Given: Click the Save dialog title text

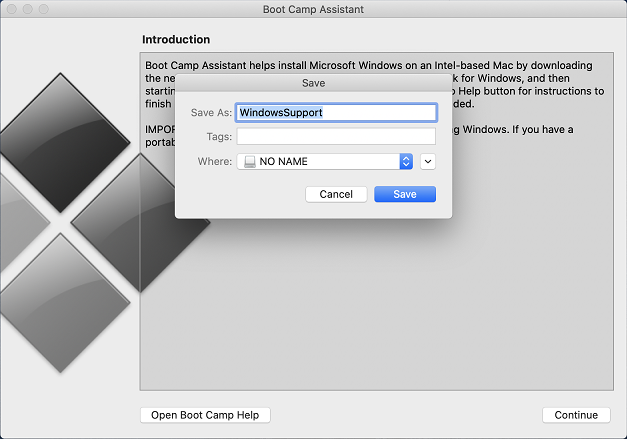Looking at the screenshot, I should coord(314,83).
